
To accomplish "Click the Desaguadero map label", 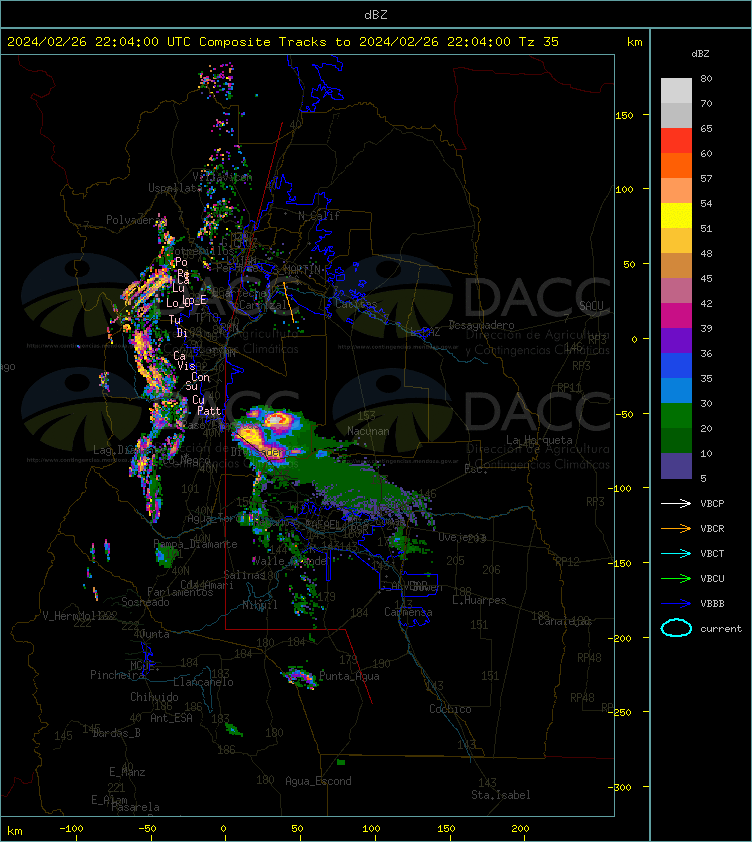I will coord(481,325).
